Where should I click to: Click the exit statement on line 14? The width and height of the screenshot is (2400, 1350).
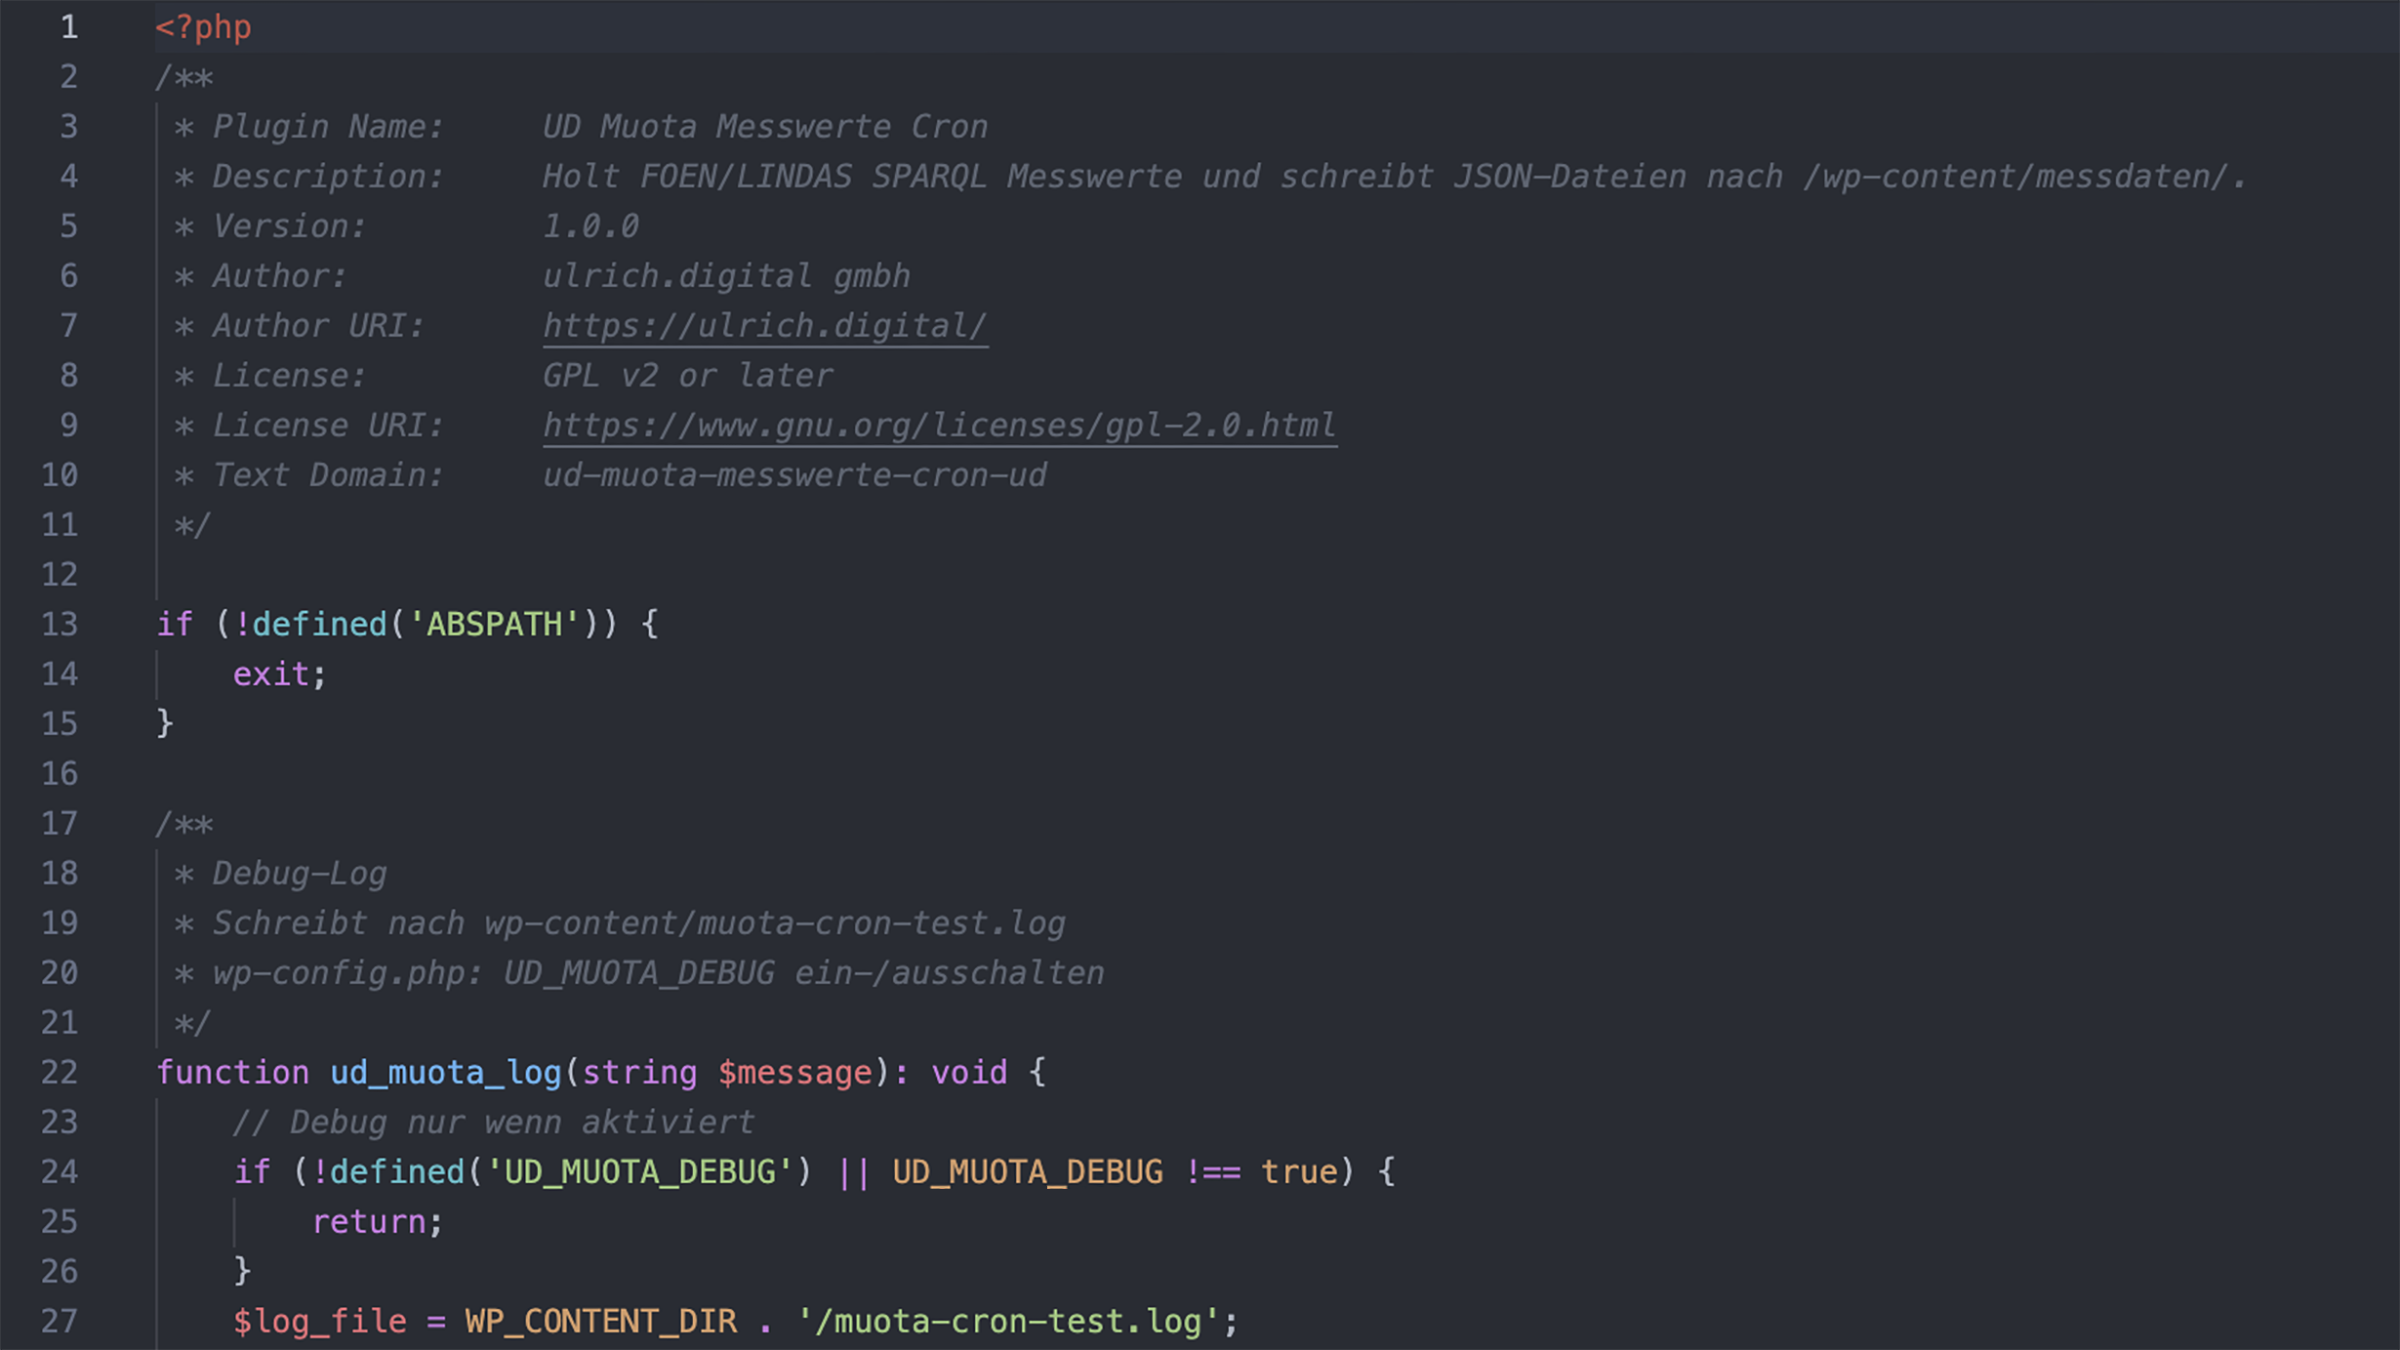click(271, 675)
